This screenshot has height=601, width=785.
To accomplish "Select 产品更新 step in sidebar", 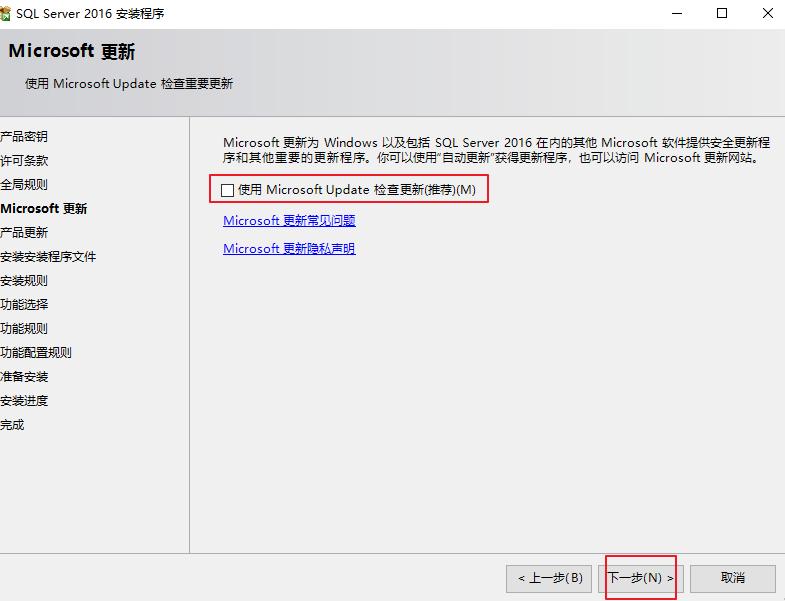I will click(x=24, y=232).
